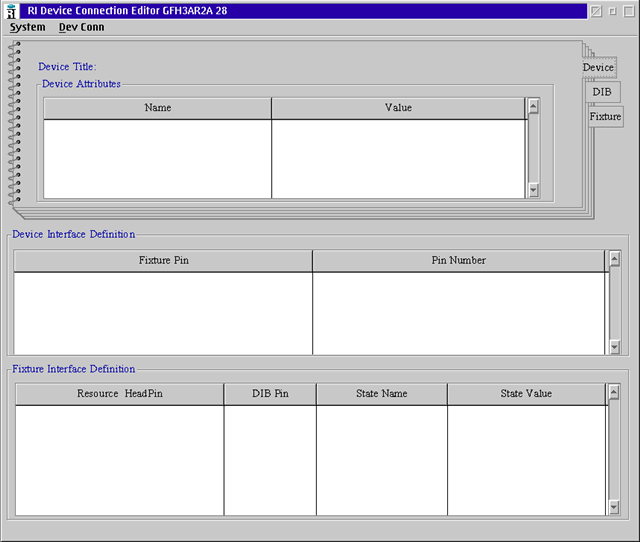This screenshot has height=542, width=640.
Task: Click scroll down arrow in Device Attributes table
Action: click(x=533, y=190)
